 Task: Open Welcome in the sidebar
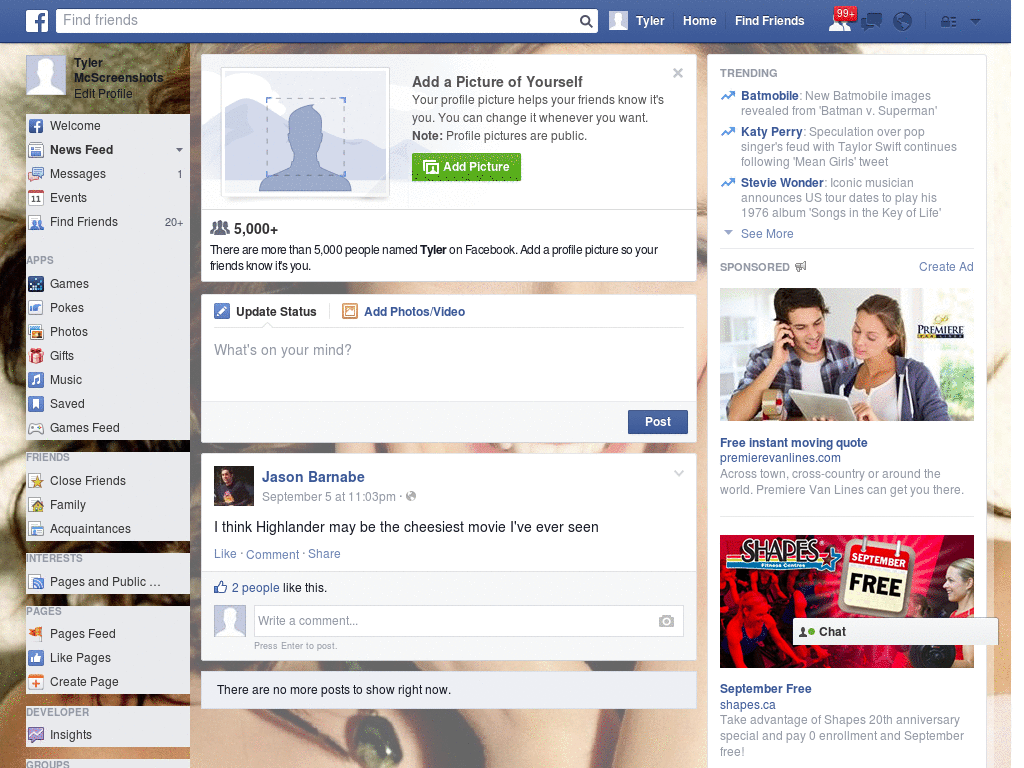tap(108, 125)
